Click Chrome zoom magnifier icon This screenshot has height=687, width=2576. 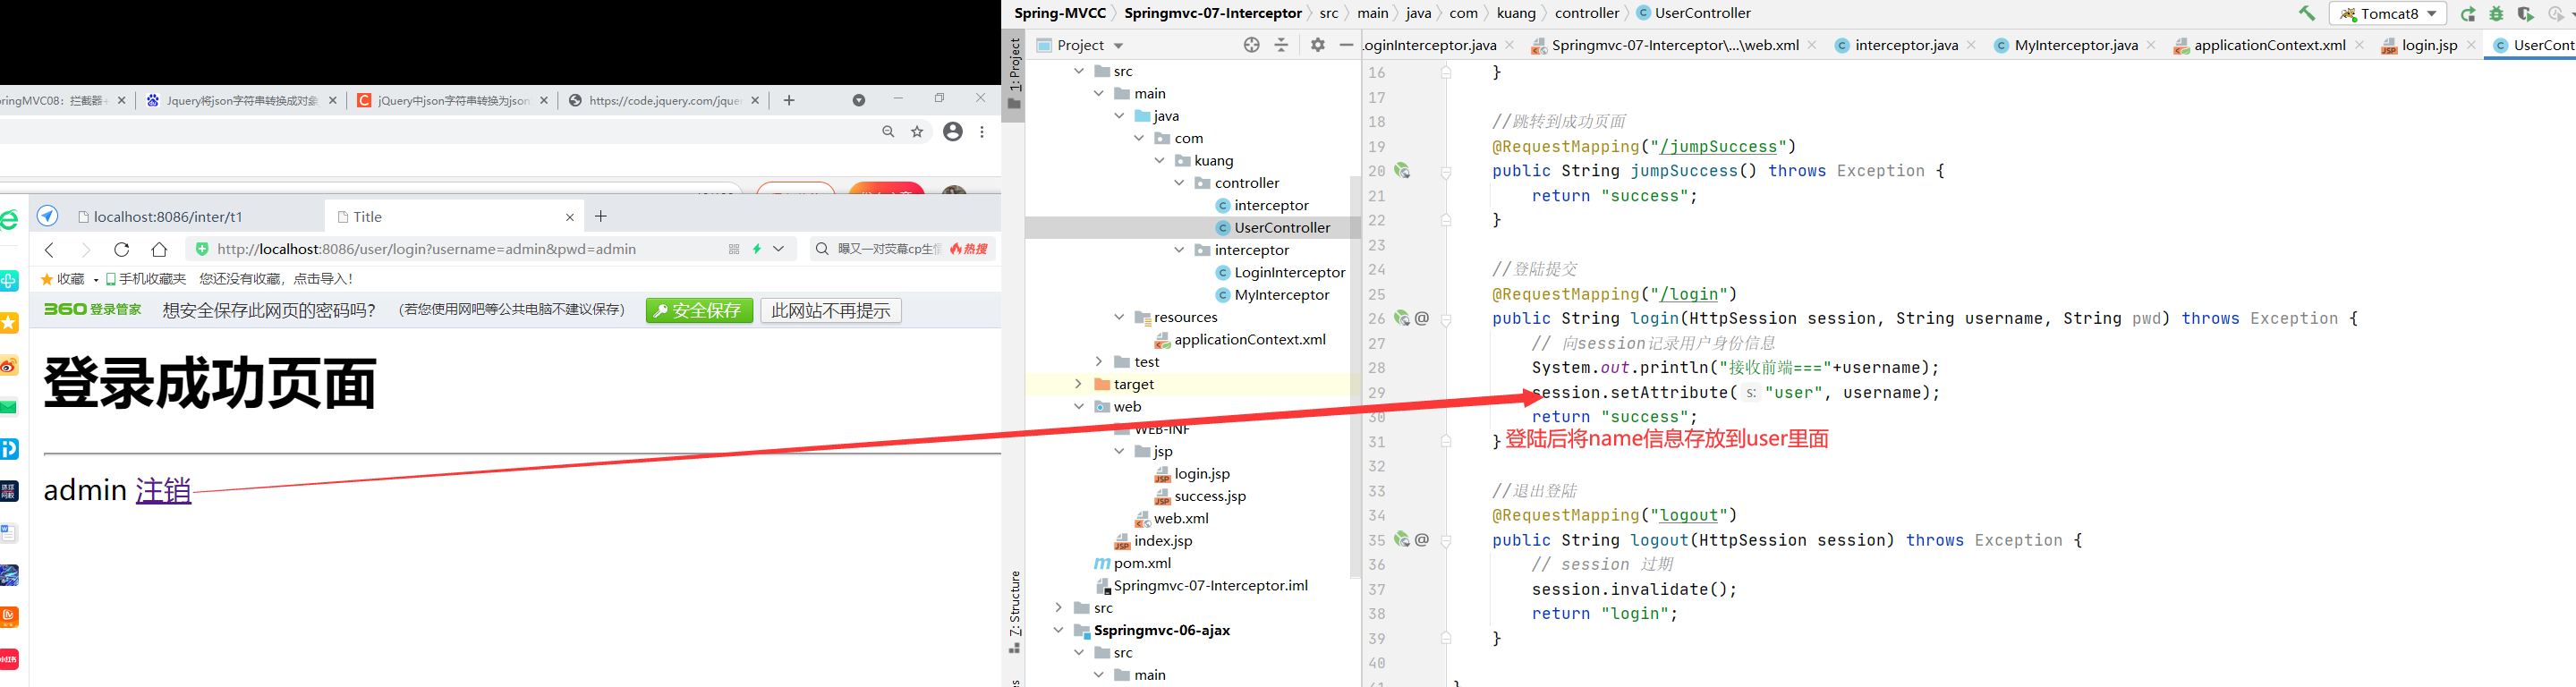(x=888, y=131)
